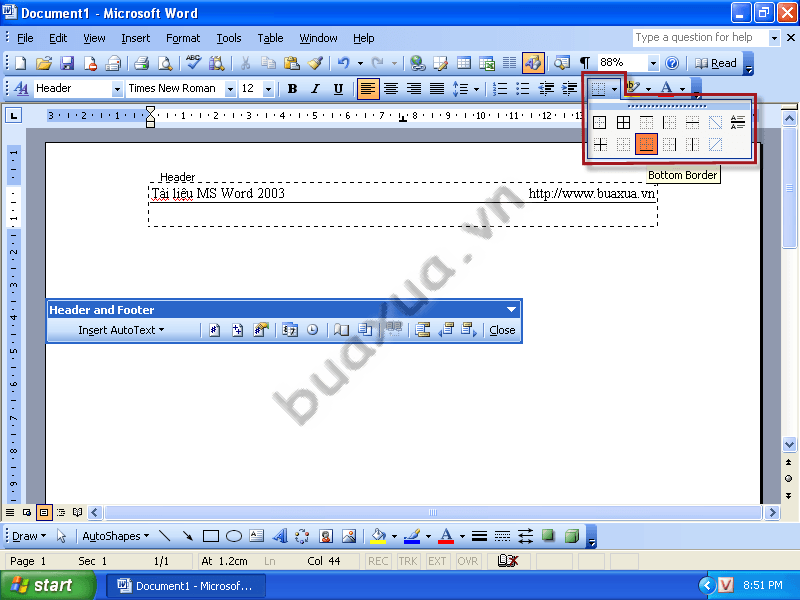Apply Diagonal Up Border option
The width and height of the screenshot is (800, 600).
click(x=715, y=144)
